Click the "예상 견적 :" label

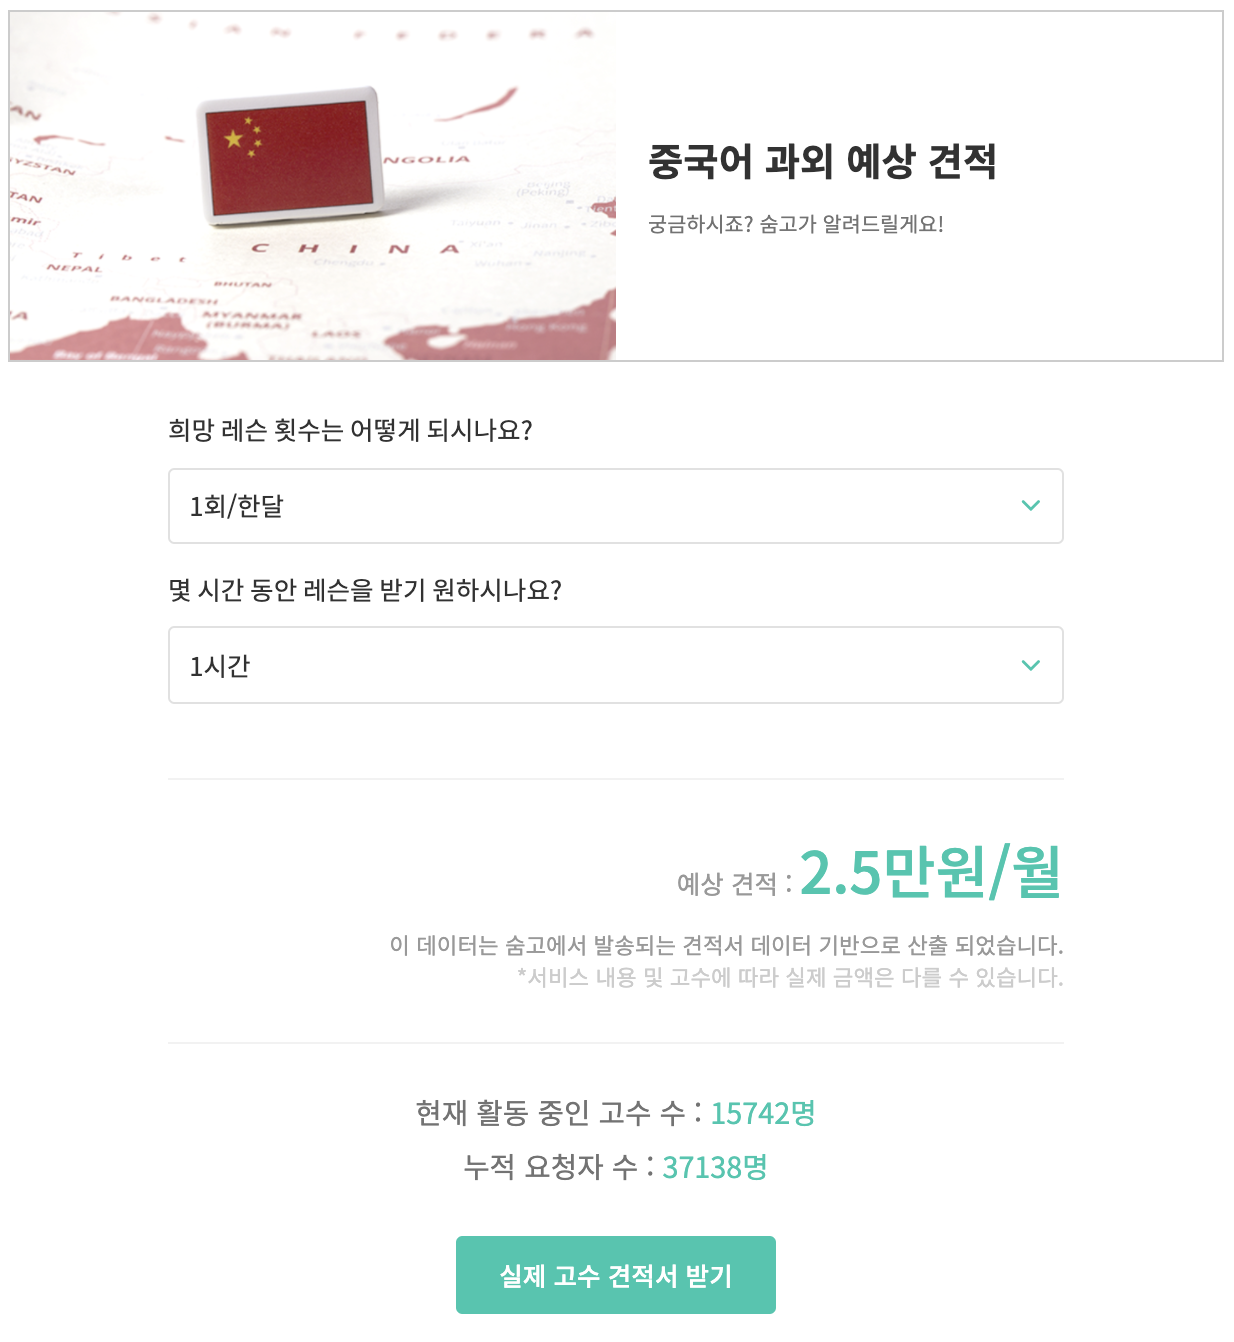coord(735,884)
